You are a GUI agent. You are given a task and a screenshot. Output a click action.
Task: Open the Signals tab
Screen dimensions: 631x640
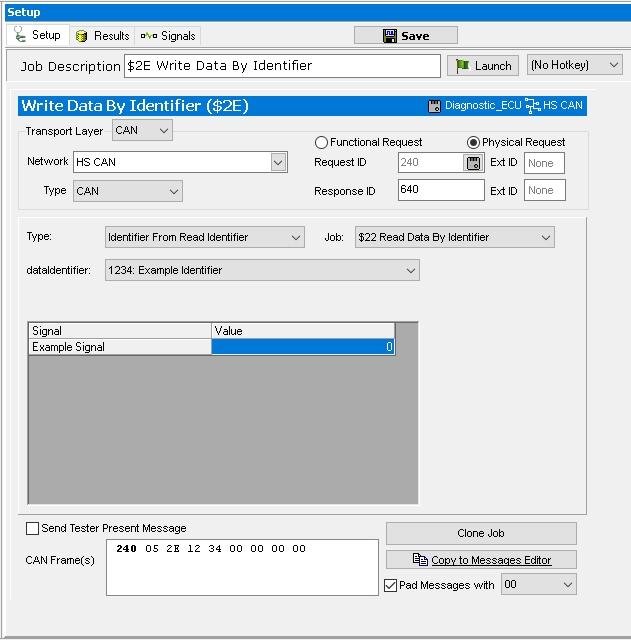[x=168, y=36]
